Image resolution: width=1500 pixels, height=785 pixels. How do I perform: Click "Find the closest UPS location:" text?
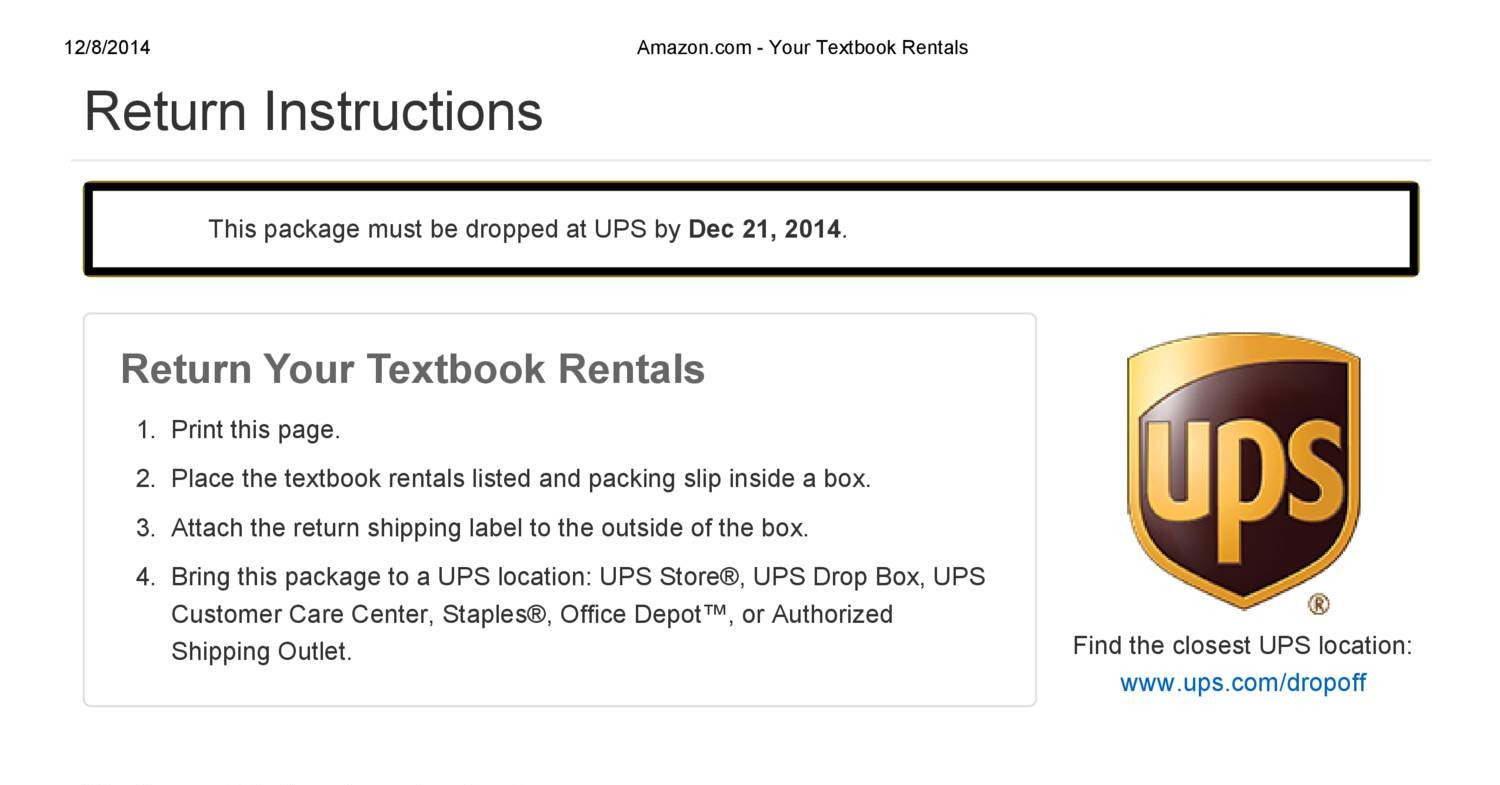tap(1242, 646)
